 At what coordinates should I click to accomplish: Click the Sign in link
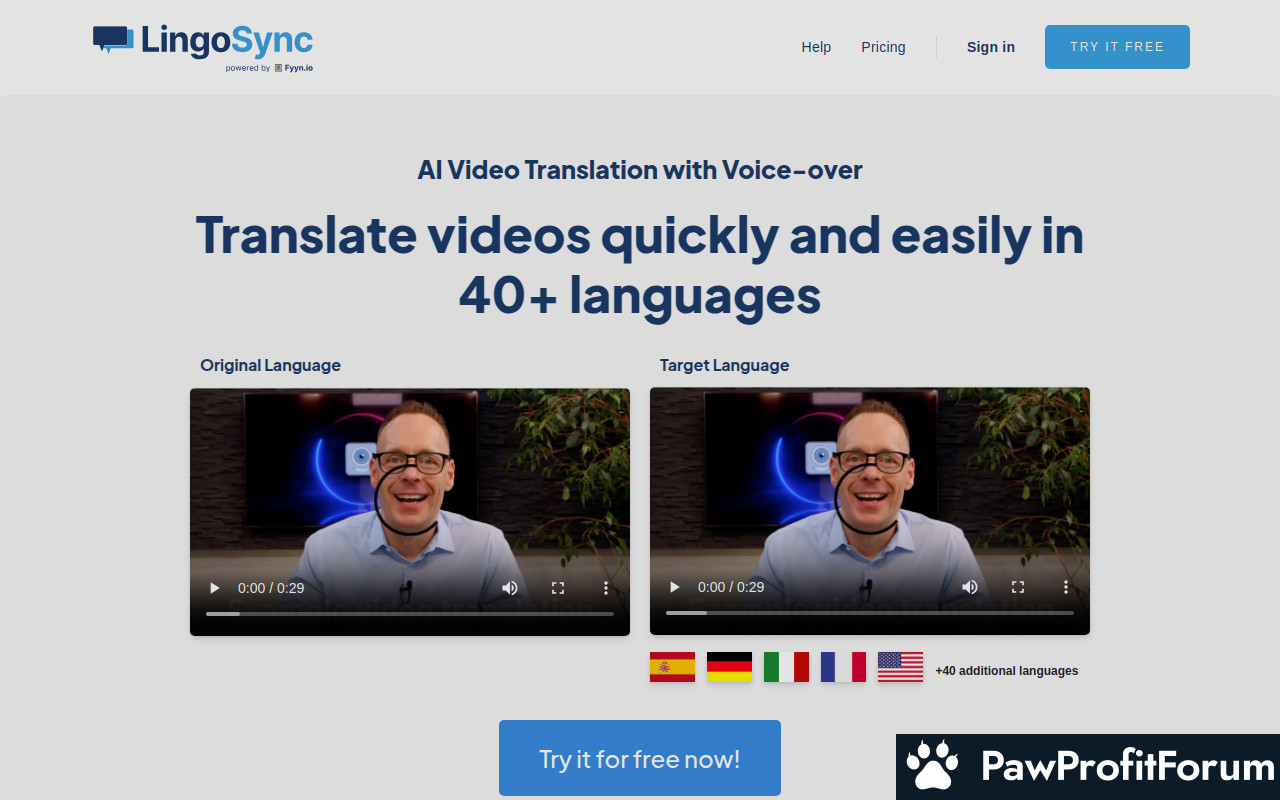point(990,47)
